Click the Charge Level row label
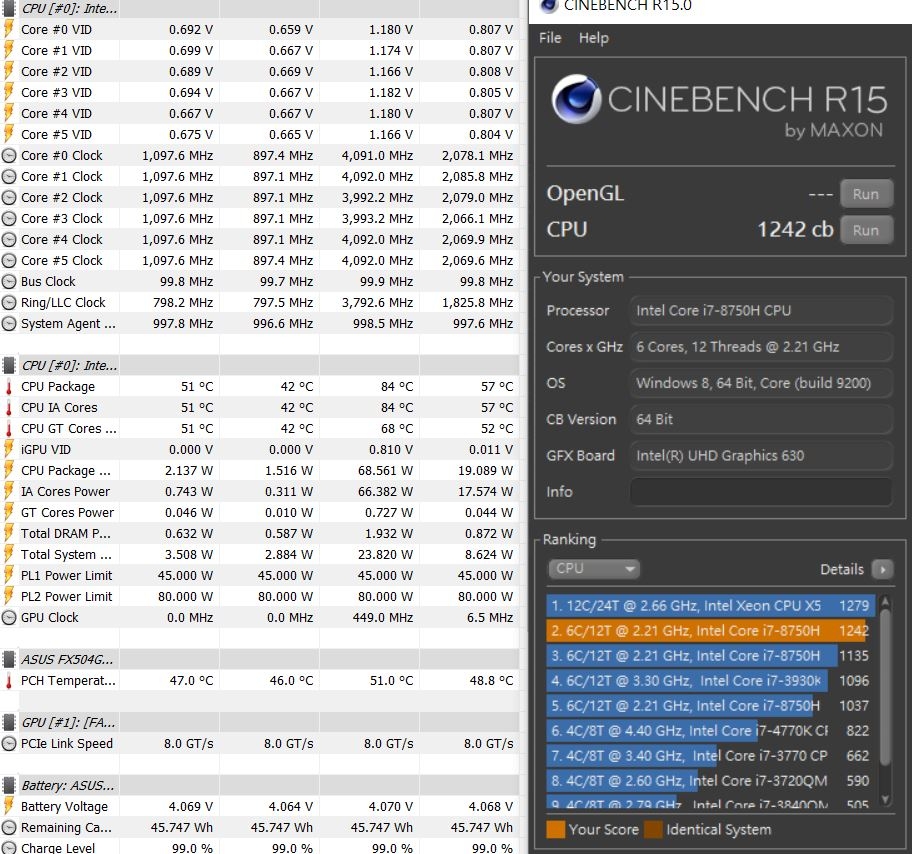 click(58, 848)
